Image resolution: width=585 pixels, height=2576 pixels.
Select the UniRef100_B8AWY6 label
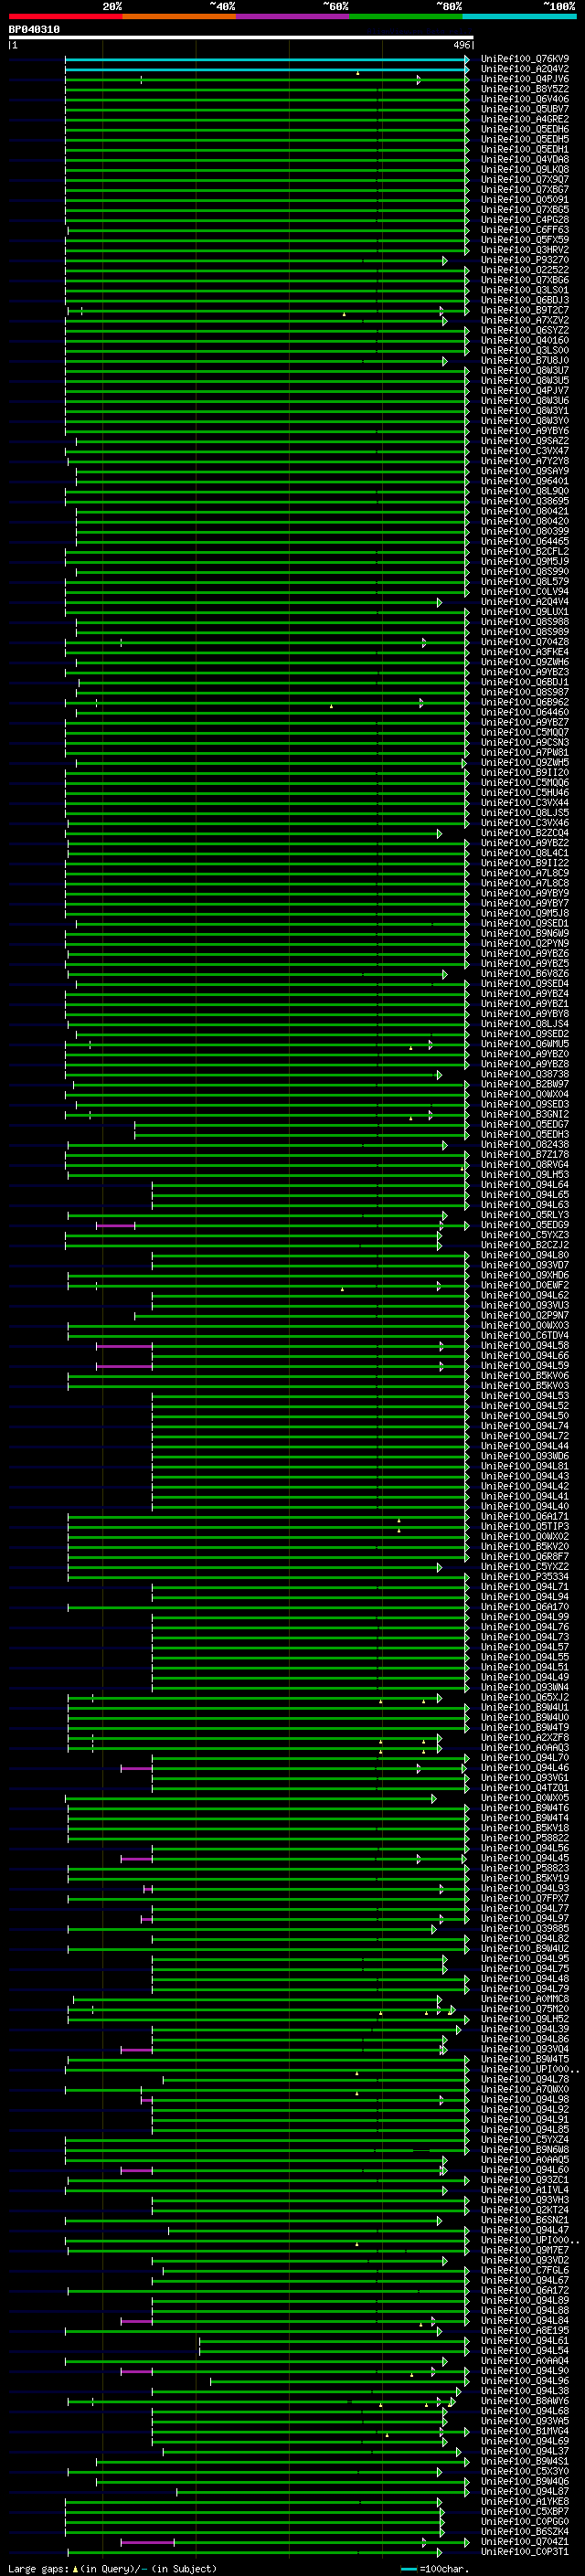coord(525,2400)
